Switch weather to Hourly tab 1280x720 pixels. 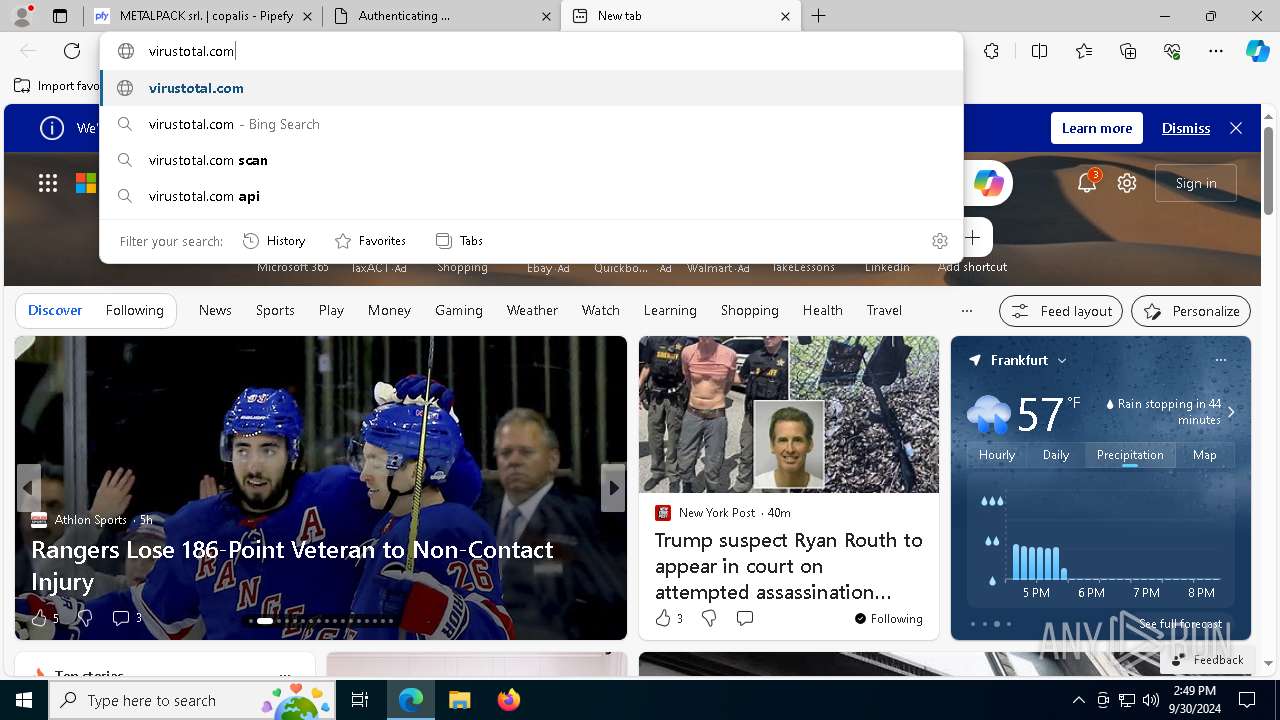(997, 455)
